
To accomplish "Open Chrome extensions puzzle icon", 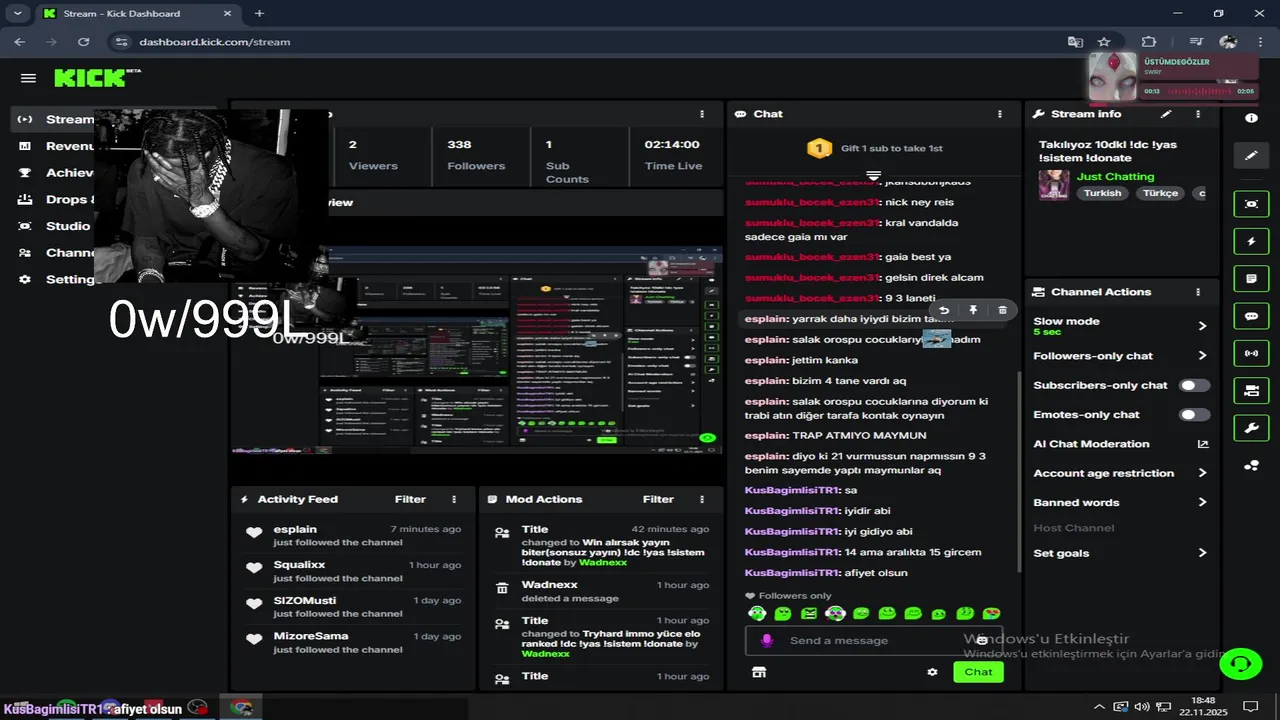I will [1149, 42].
